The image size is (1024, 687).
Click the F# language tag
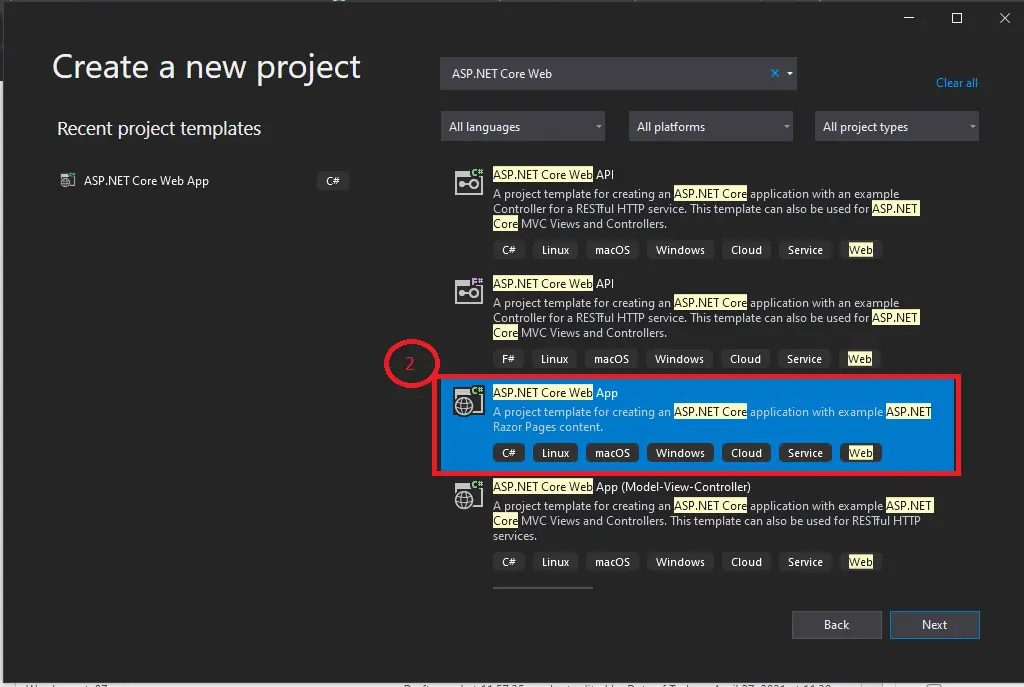pos(508,359)
